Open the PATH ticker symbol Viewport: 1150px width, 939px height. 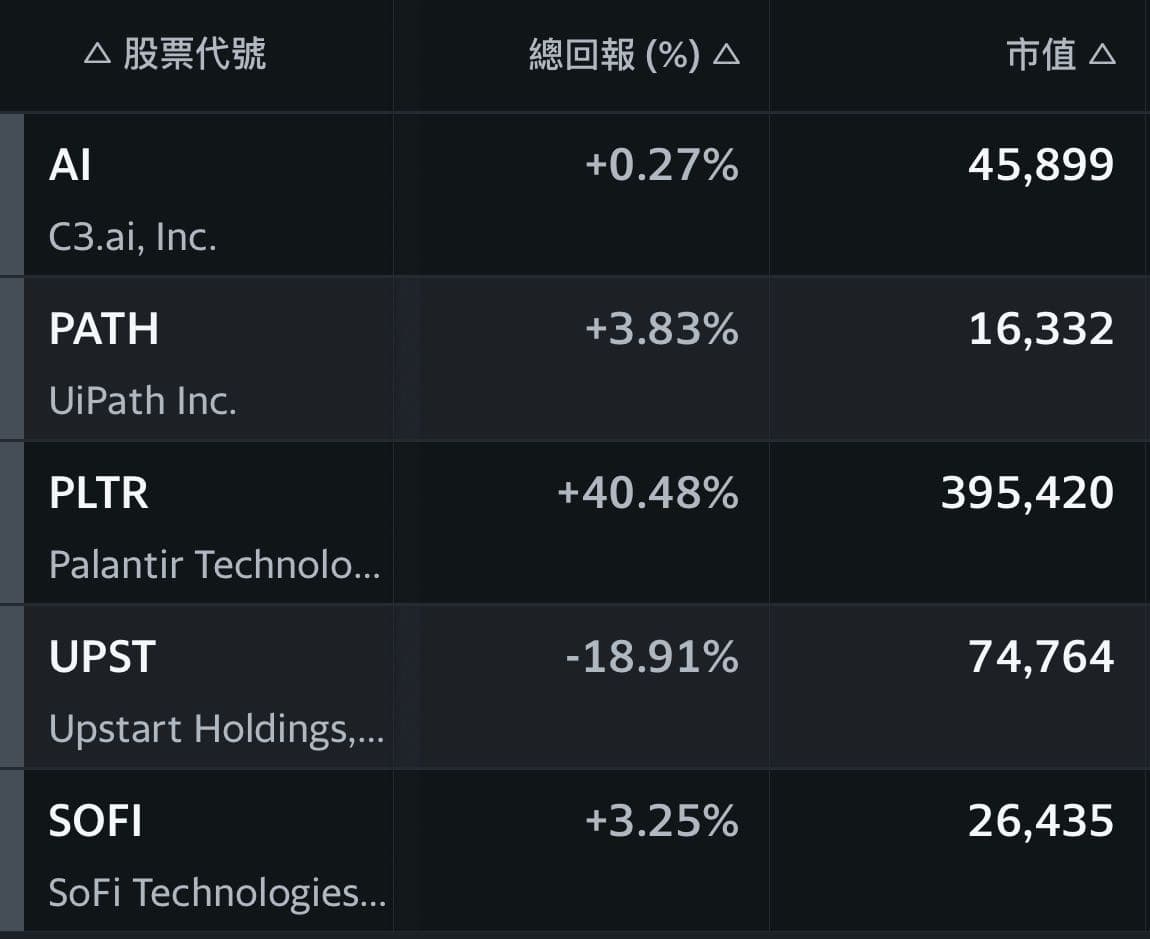(x=103, y=329)
